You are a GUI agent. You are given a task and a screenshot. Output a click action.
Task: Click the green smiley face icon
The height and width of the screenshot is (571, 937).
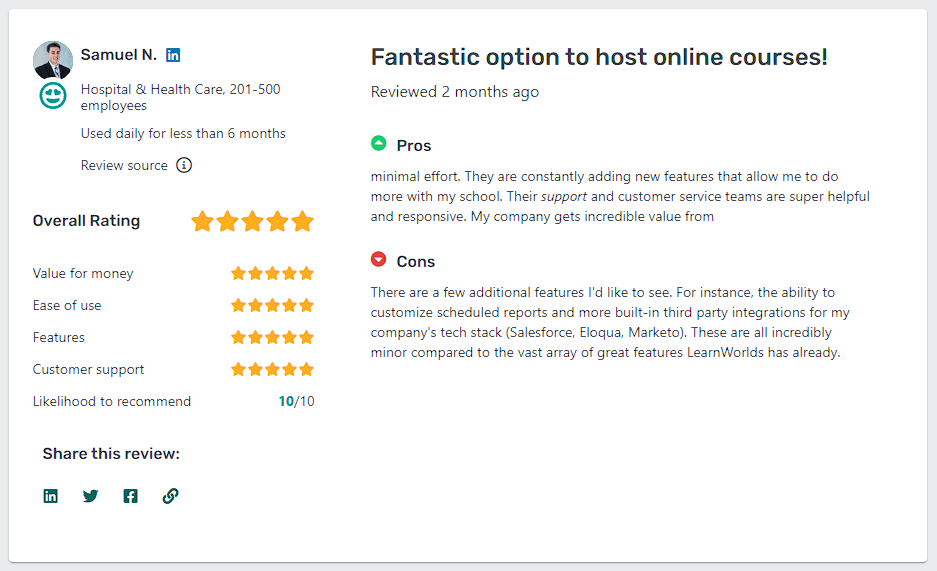pyautogui.click(x=53, y=96)
